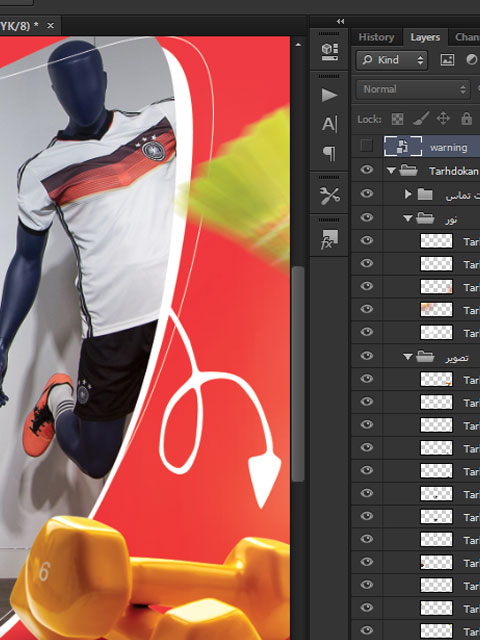
Task: Open the Actions panel play icon
Action: (329, 95)
